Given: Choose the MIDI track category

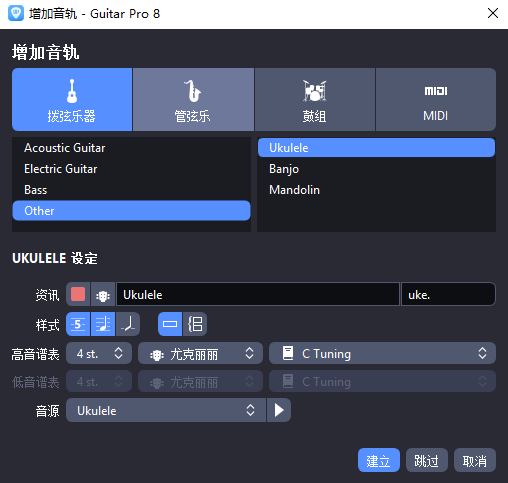Looking at the screenshot, I should [x=436, y=99].
